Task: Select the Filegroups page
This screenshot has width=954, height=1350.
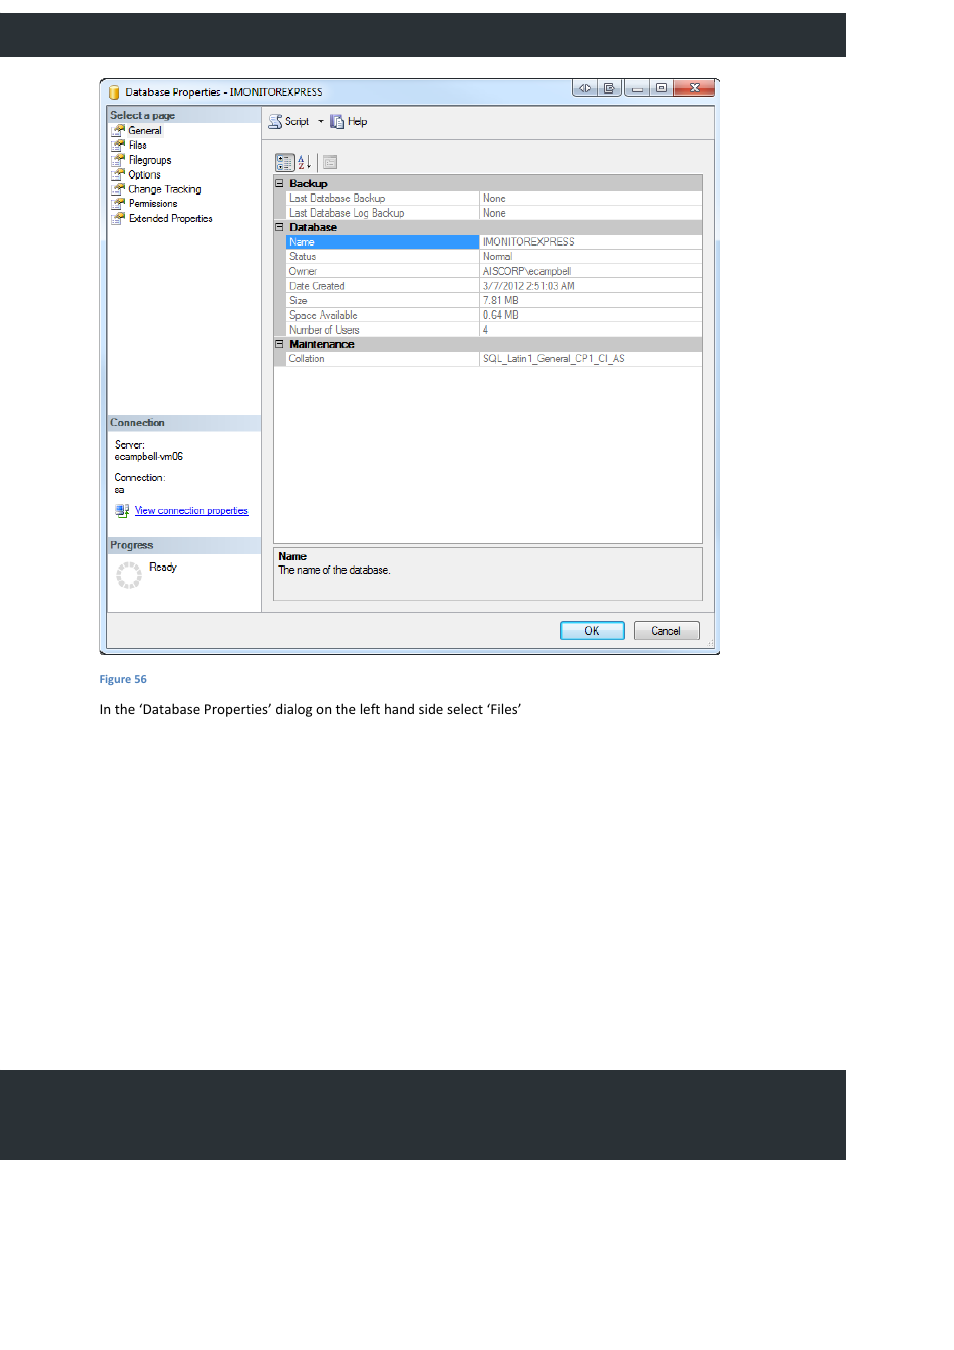Action: (x=150, y=160)
